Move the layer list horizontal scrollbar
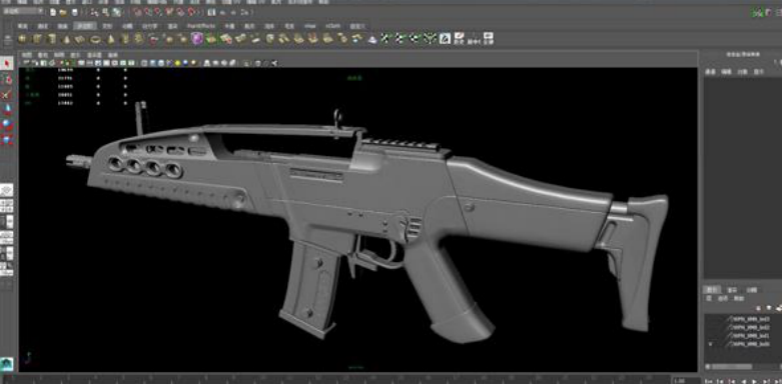Image resolution: width=782 pixels, height=386 pixels. click(732, 367)
